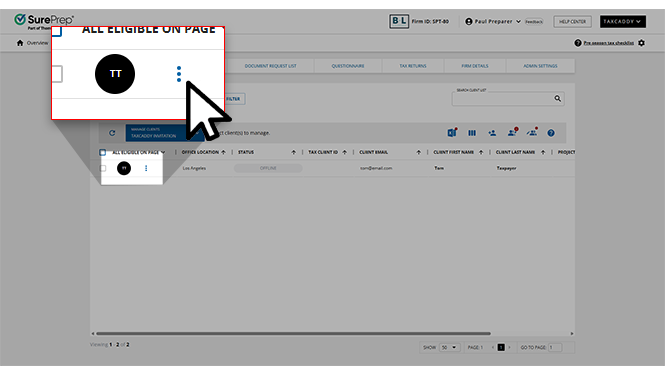The width and height of the screenshot is (665, 366).
Task: Go to next page arrow
Action: 509,347
